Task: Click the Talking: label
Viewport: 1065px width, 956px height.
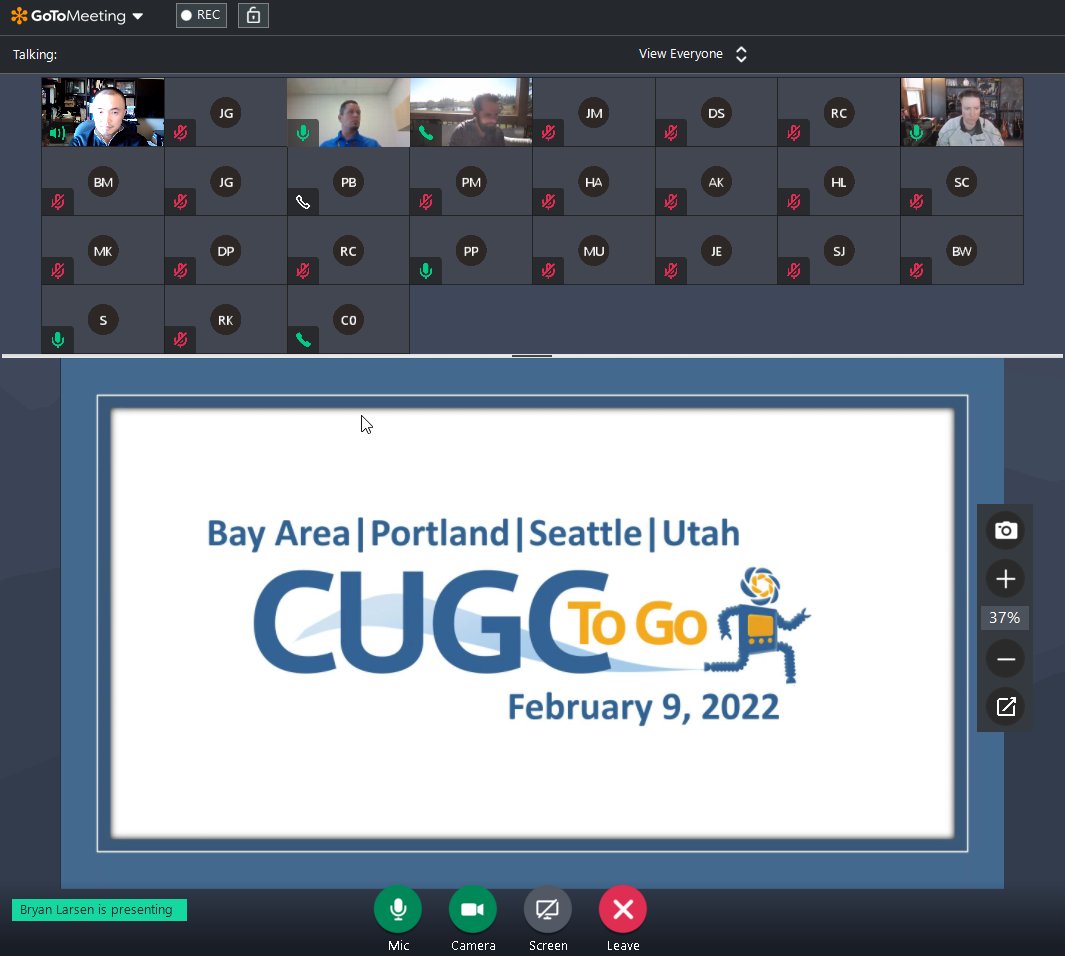Action: pyautogui.click(x=35, y=54)
